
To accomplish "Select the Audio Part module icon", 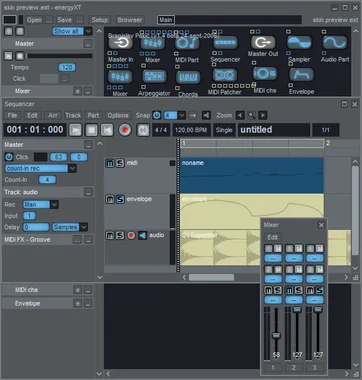I will click(x=334, y=42).
